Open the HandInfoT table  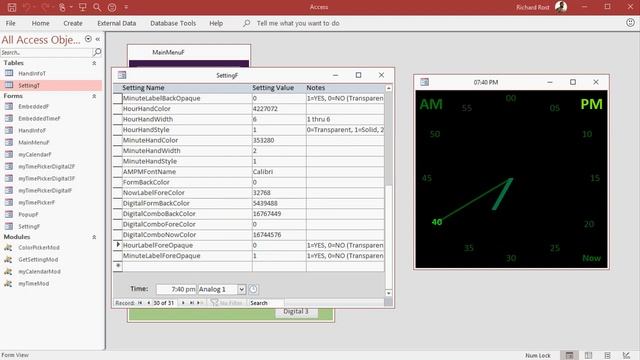pos(32,73)
